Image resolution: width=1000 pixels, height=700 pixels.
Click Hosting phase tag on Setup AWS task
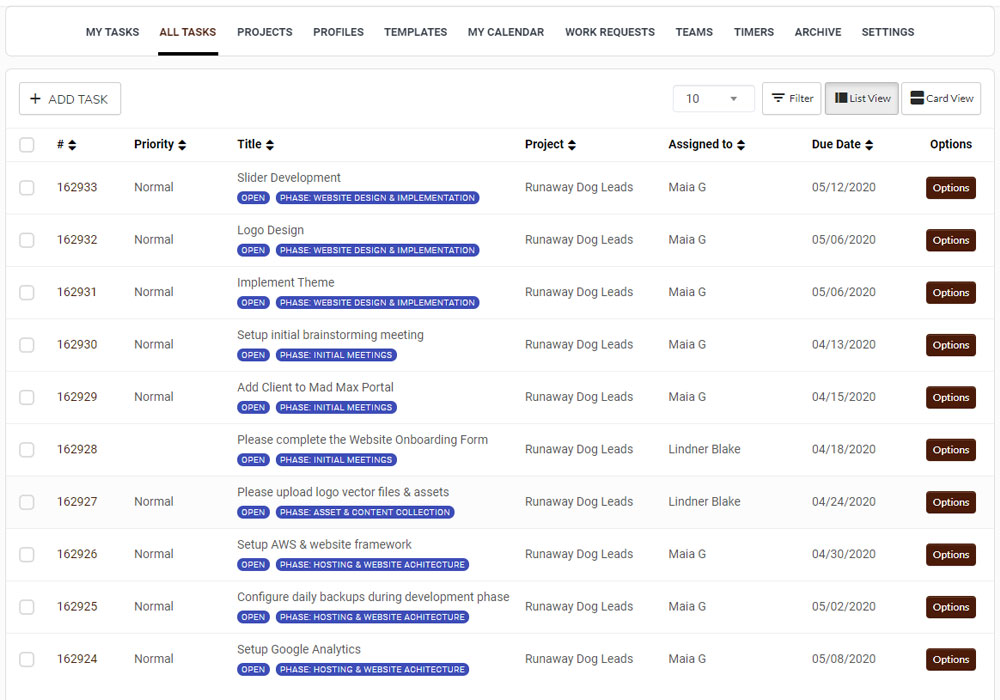click(x=372, y=565)
